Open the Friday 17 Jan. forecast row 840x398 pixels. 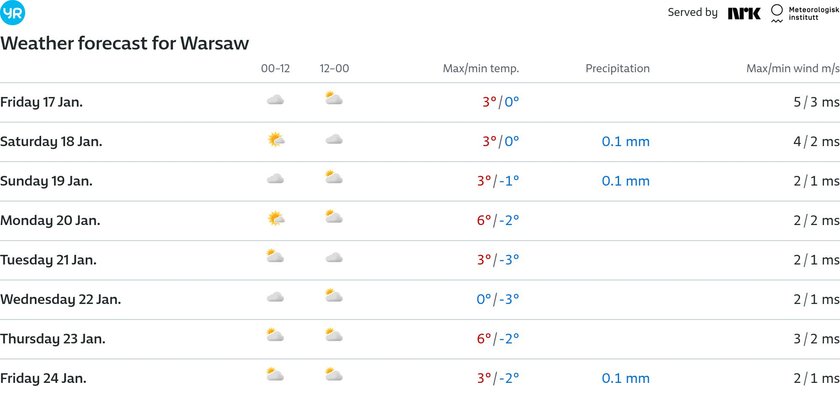point(420,102)
